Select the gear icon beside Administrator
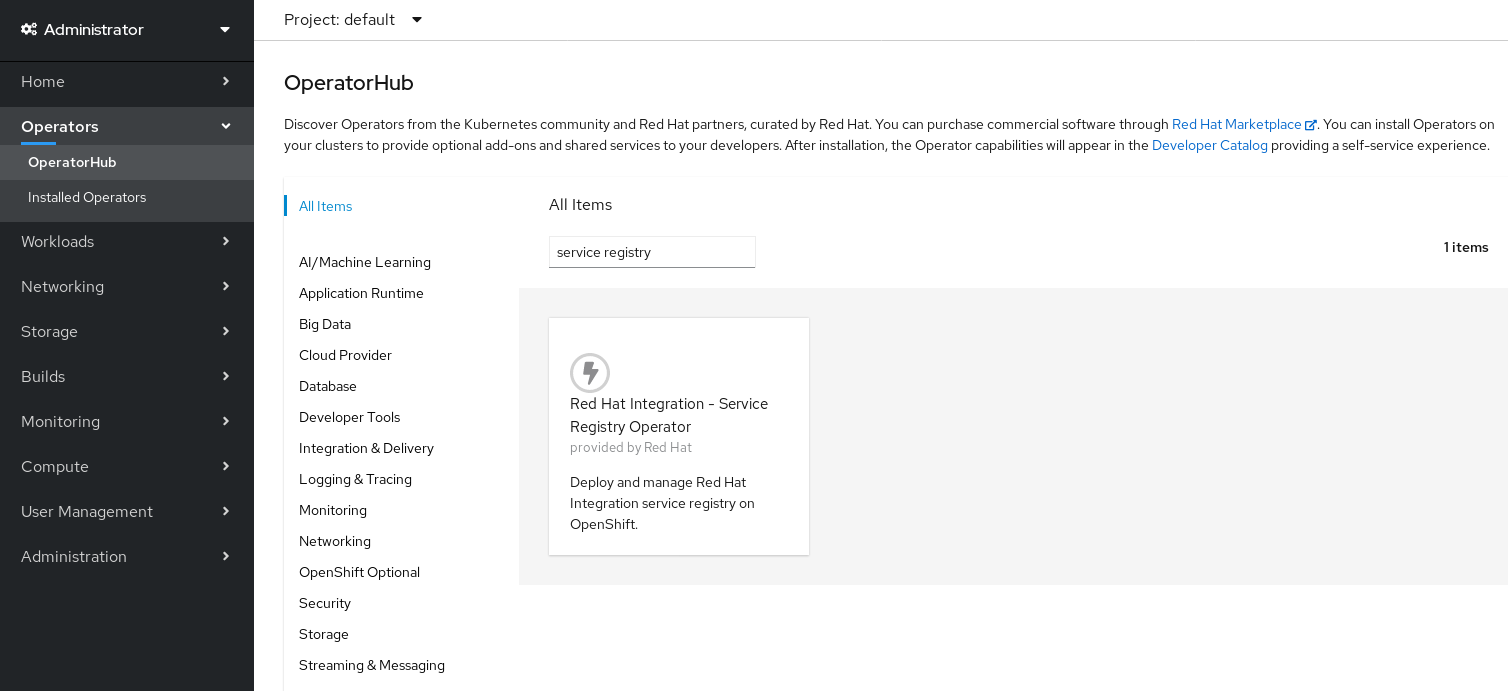Screen dimensions: 1508x691 tap(30, 29)
